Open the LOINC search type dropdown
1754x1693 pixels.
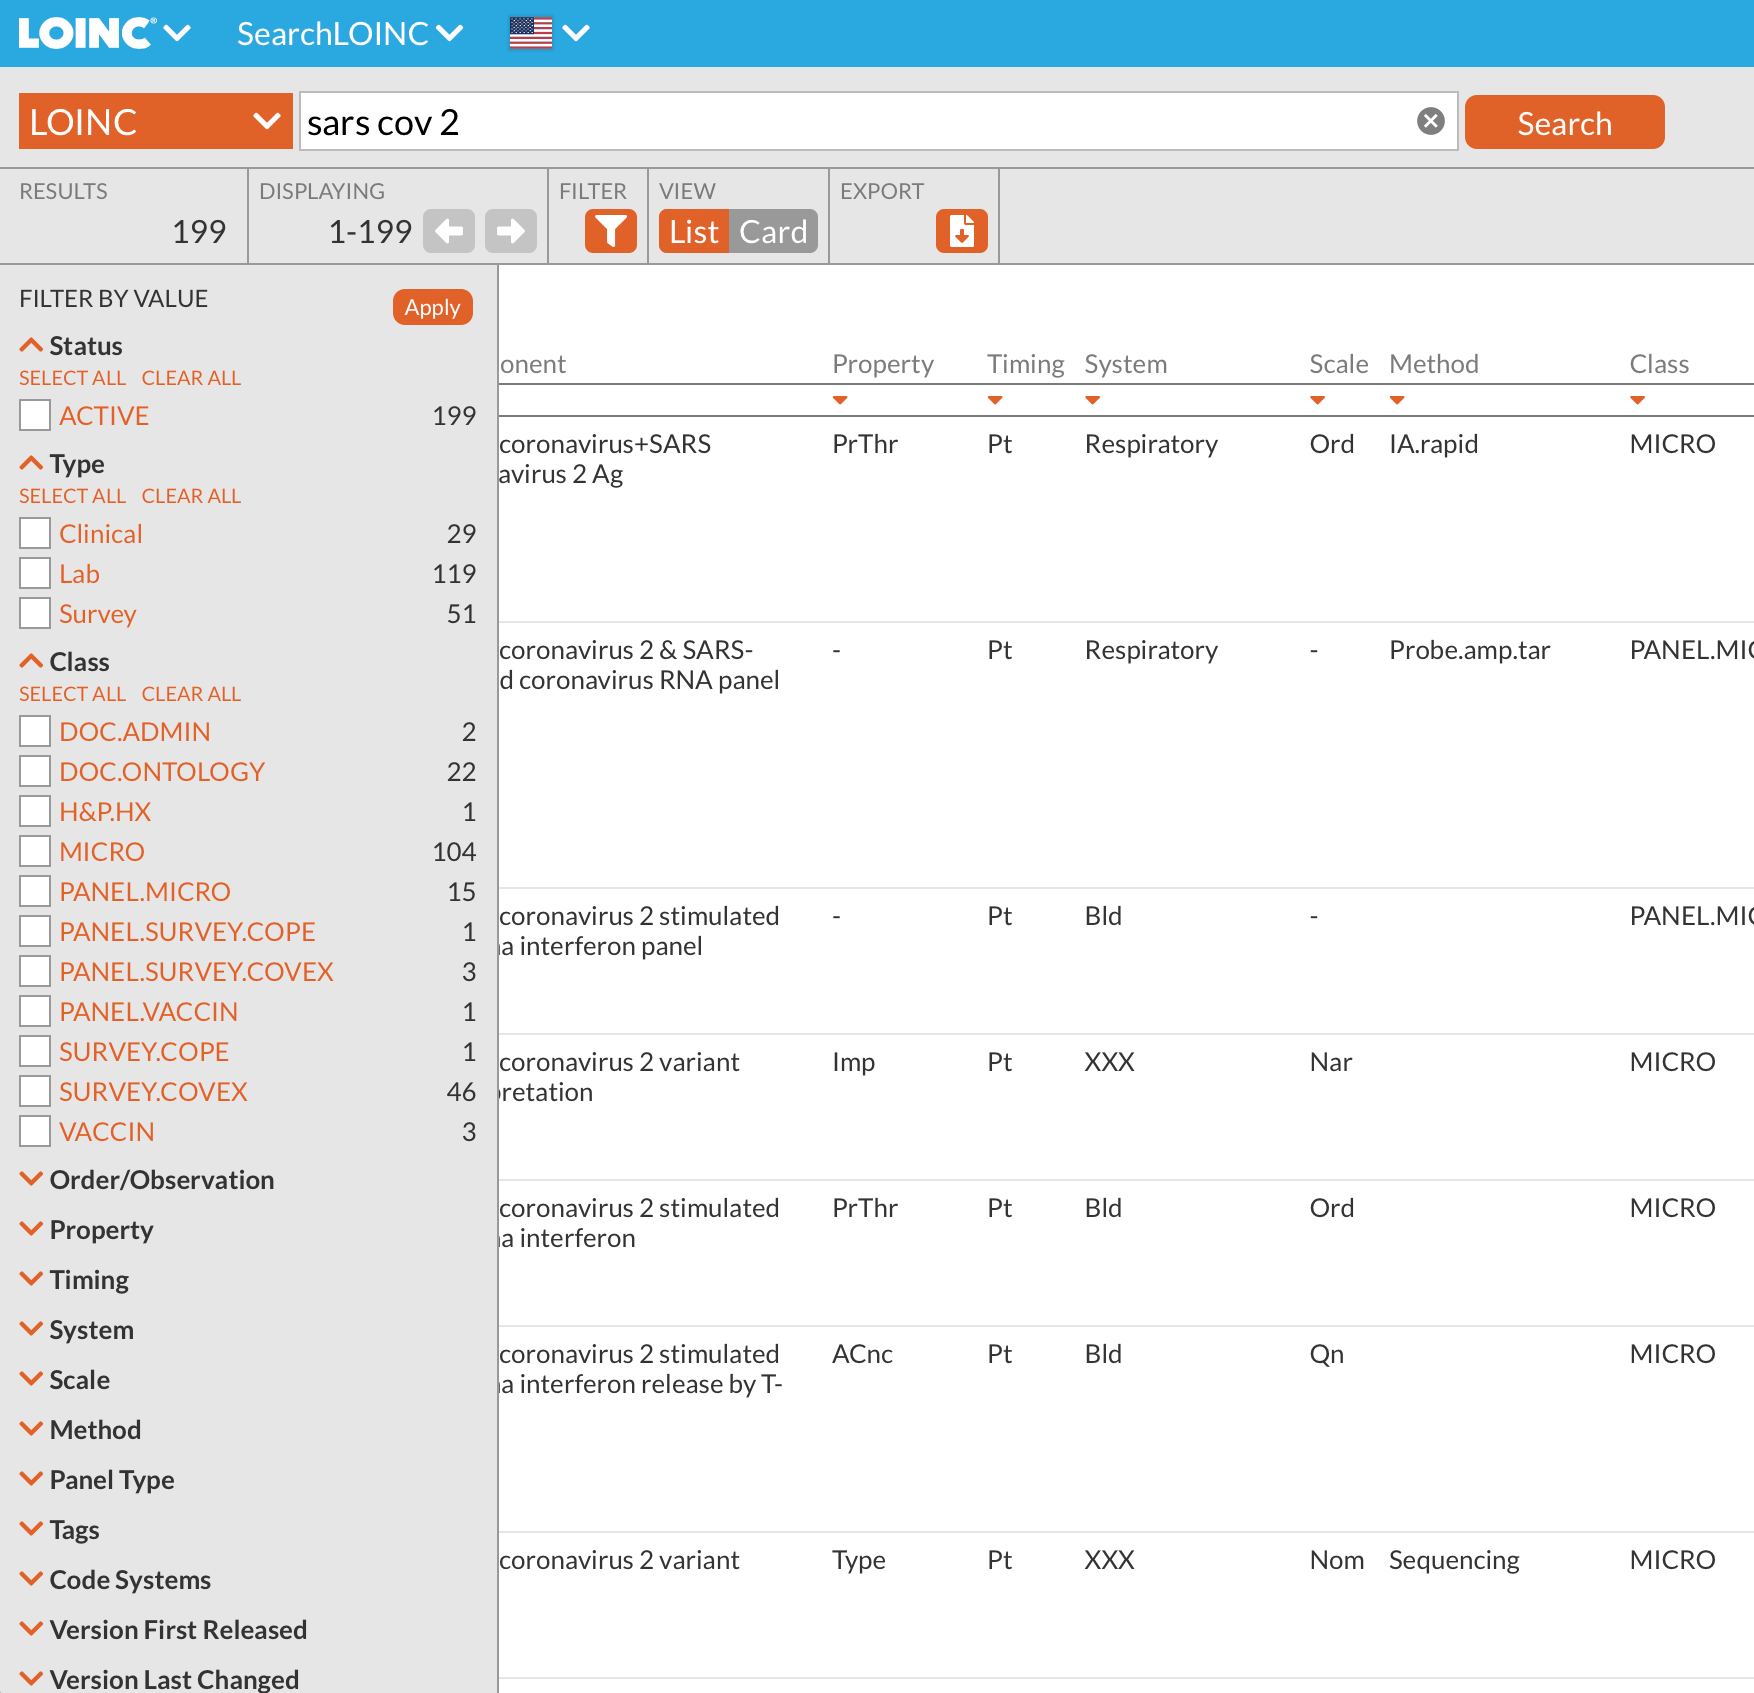click(x=156, y=121)
